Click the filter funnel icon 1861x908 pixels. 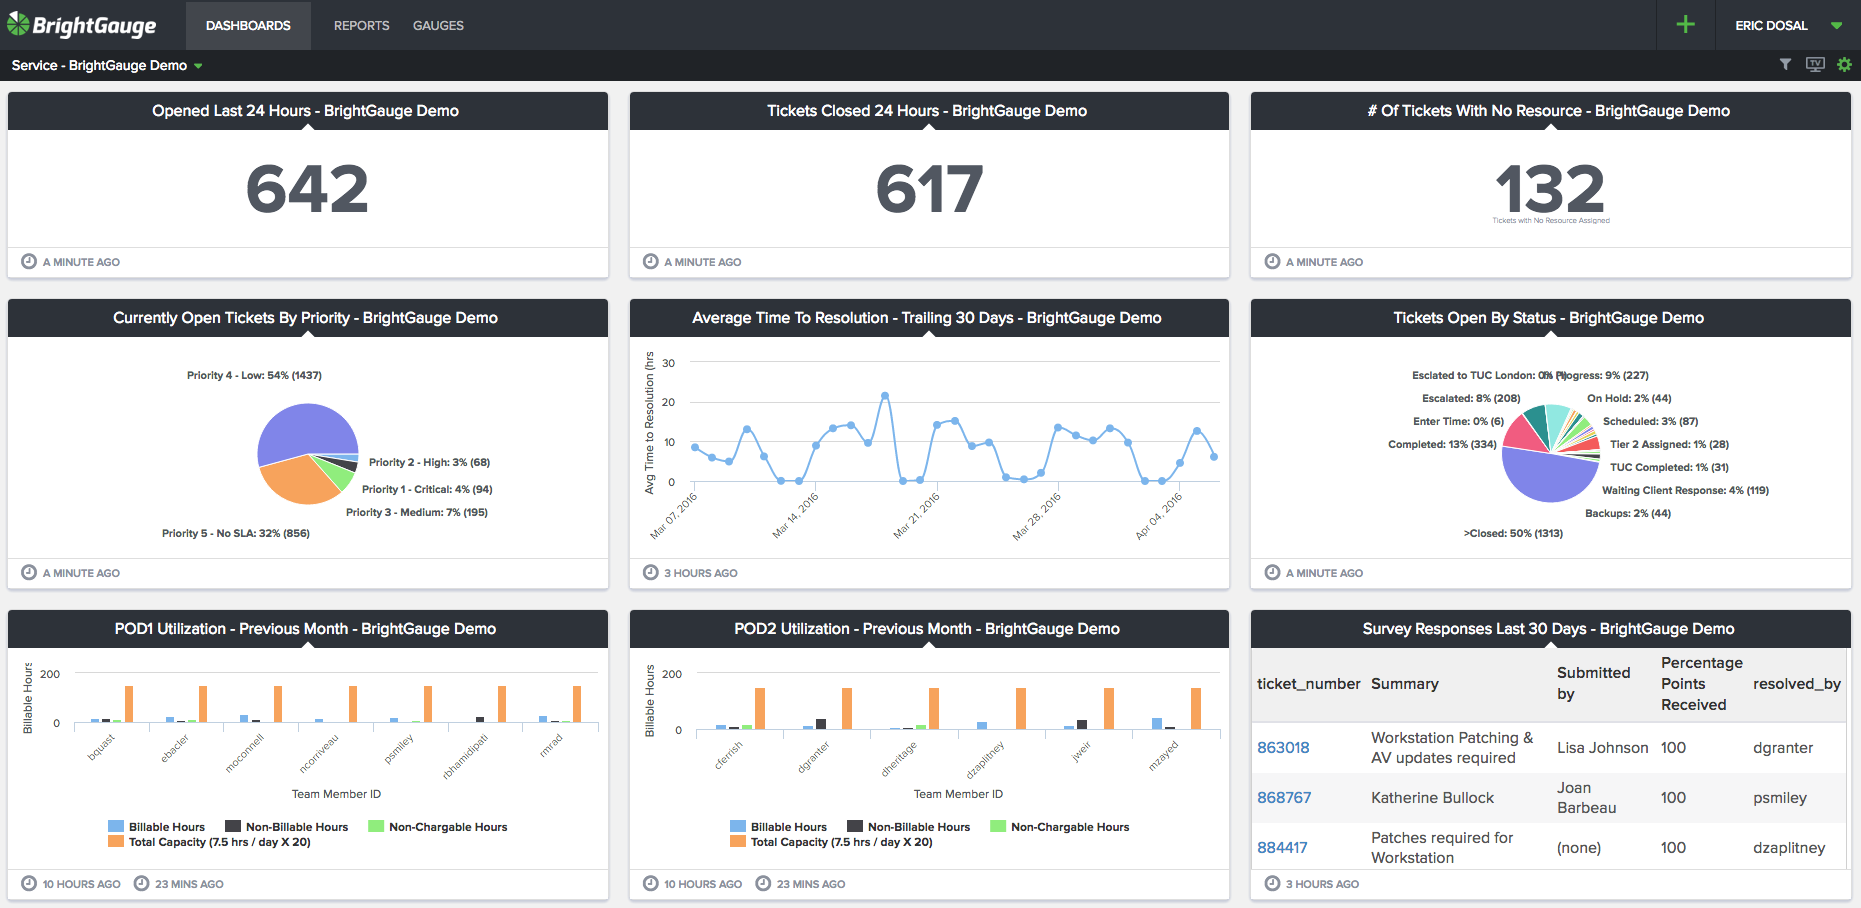pyautogui.click(x=1785, y=65)
